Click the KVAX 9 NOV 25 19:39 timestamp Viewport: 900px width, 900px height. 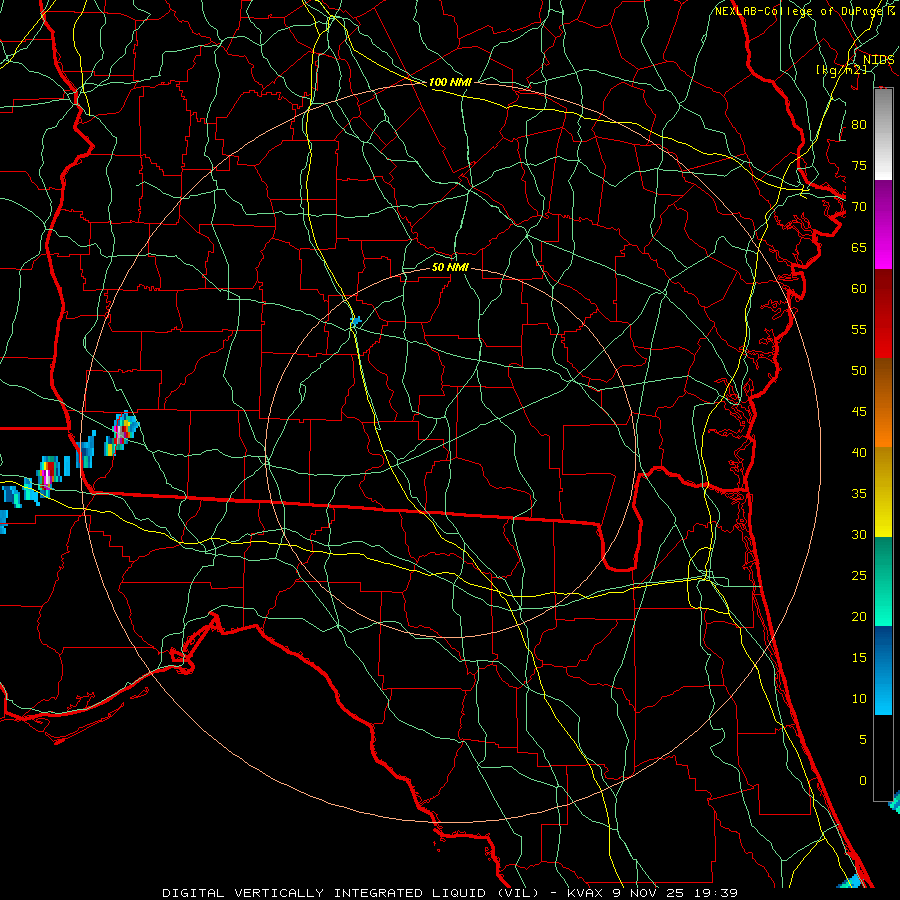click(652, 893)
